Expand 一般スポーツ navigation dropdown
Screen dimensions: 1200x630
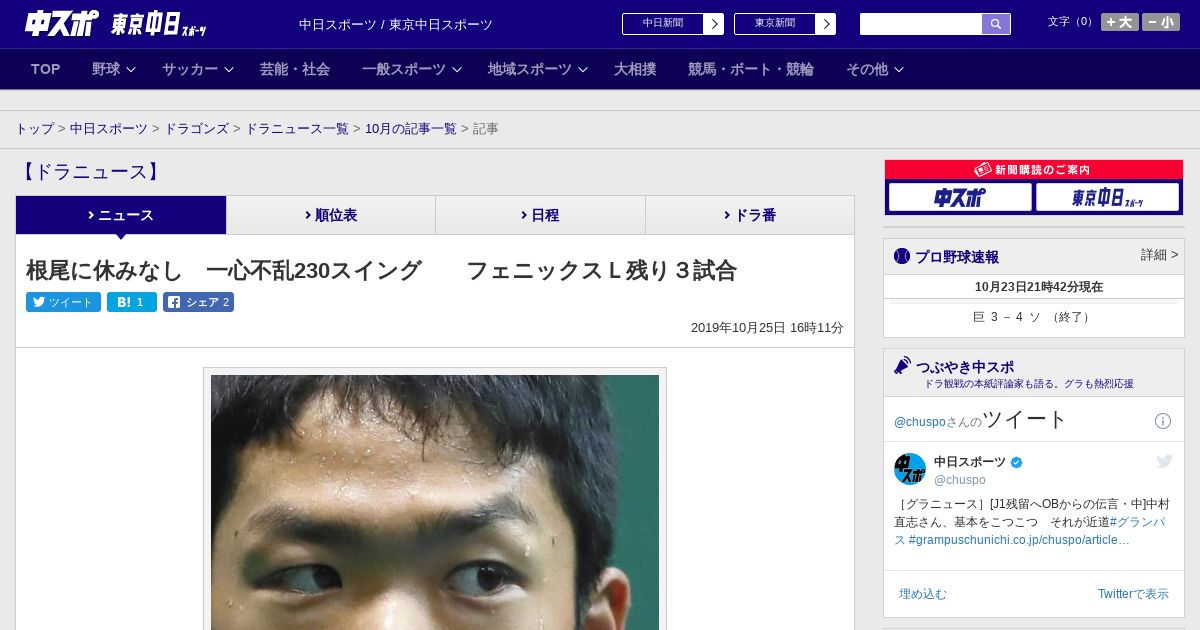pyautogui.click(x=412, y=69)
